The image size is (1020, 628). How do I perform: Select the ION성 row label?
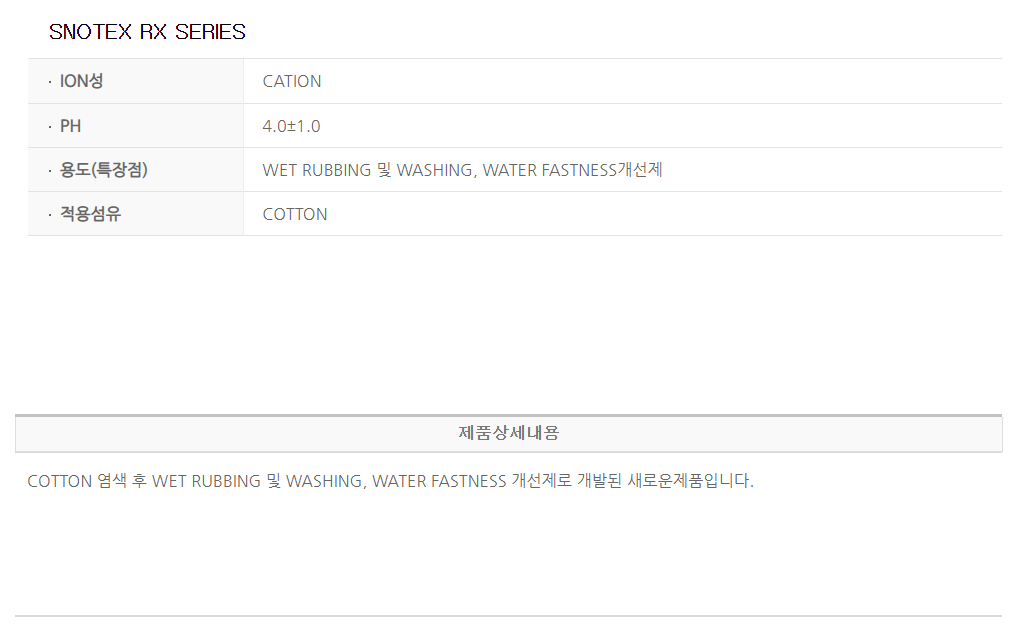[x=81, y=81]
